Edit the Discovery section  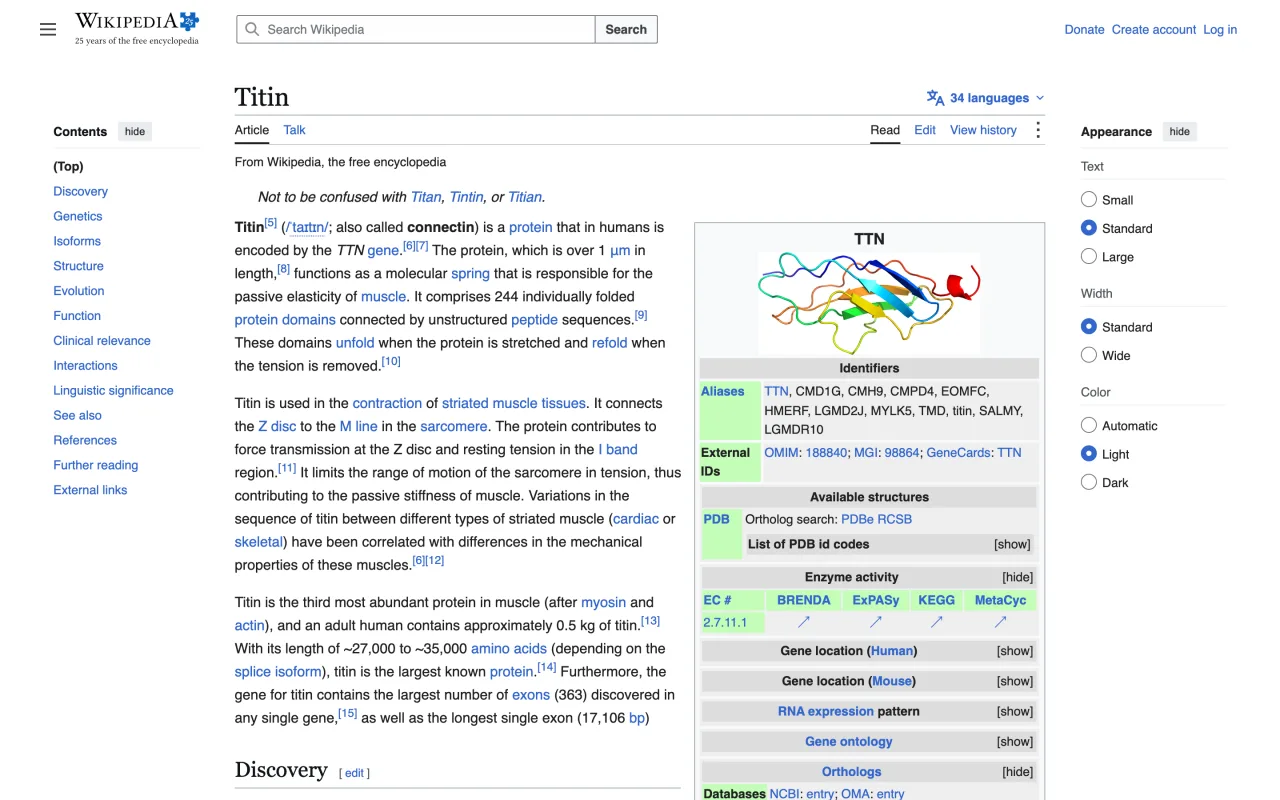coord(355,773)
